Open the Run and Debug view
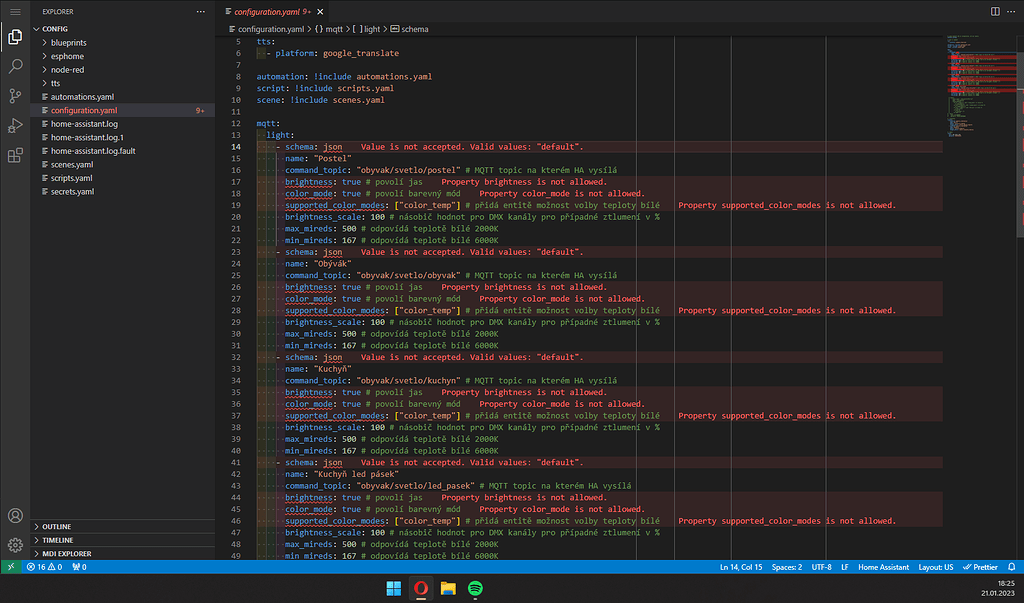Viewport: 1024px width, 603px height. pos(15,125)
